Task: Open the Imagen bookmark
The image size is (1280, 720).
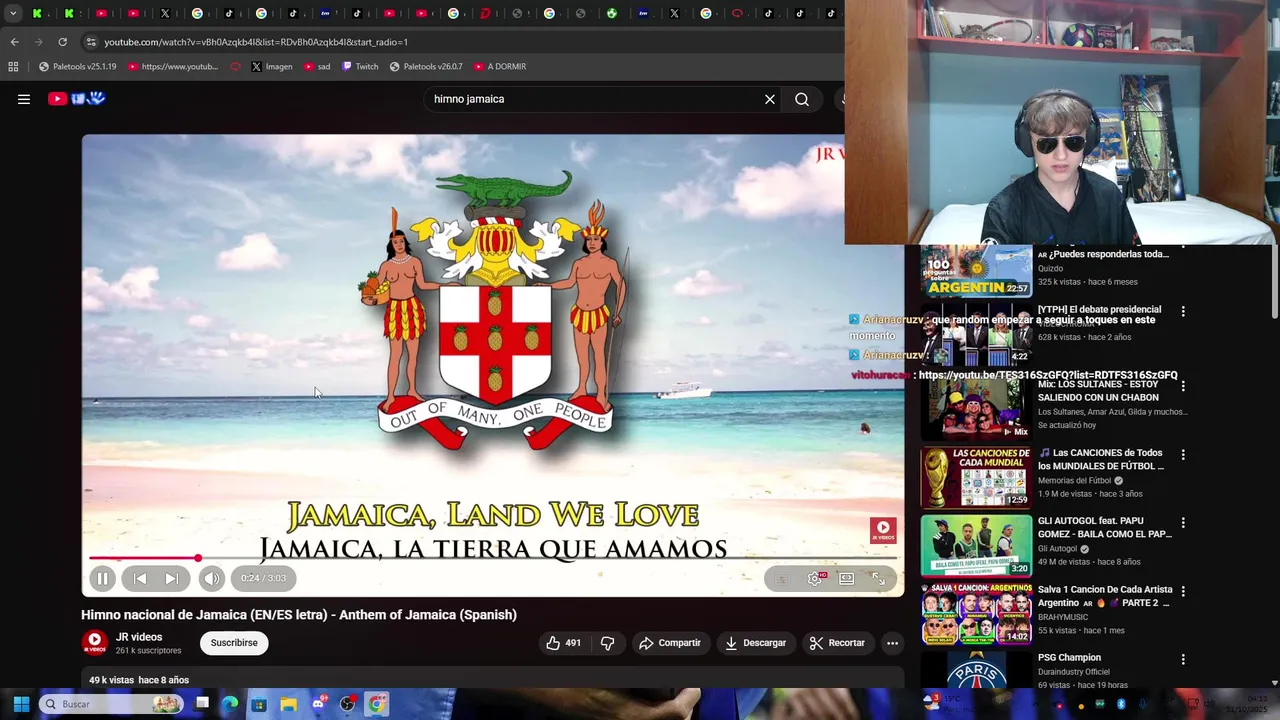Action: (272, 67)
